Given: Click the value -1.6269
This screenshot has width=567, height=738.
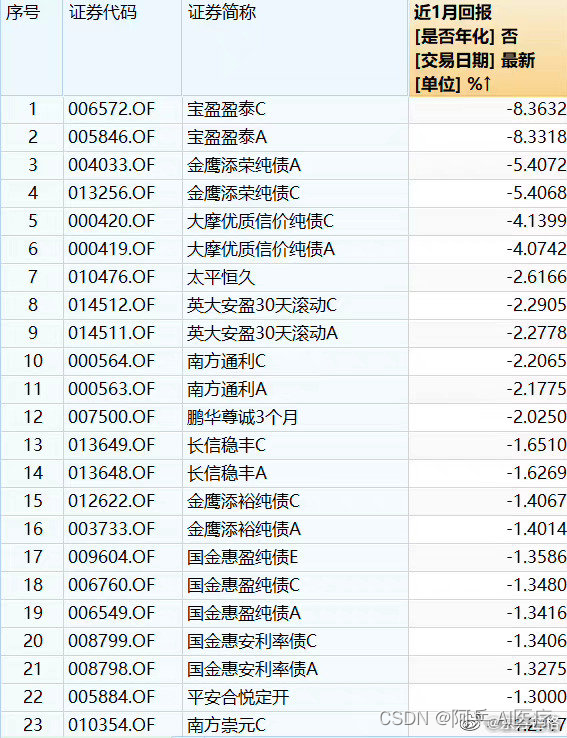Looking at the screenshot, I should click(x=536, y=473).
